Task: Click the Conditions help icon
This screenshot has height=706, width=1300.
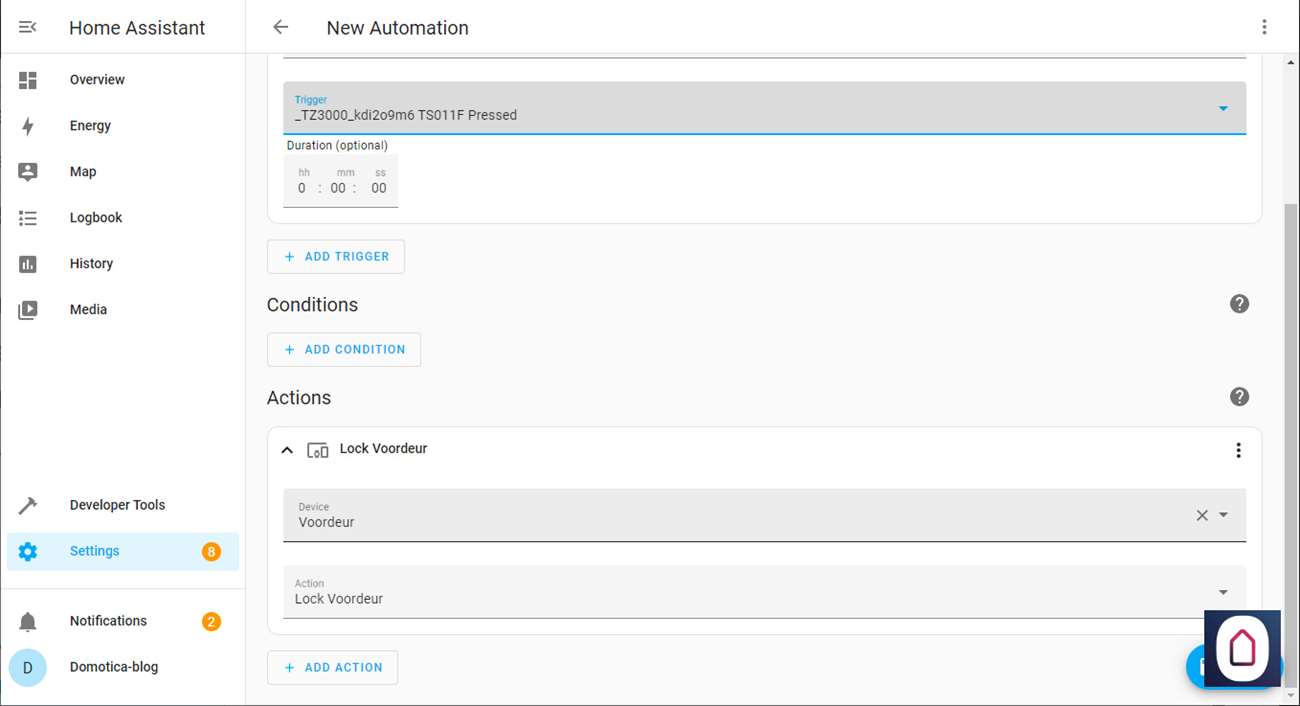Action: click(x=1239, y=304)
